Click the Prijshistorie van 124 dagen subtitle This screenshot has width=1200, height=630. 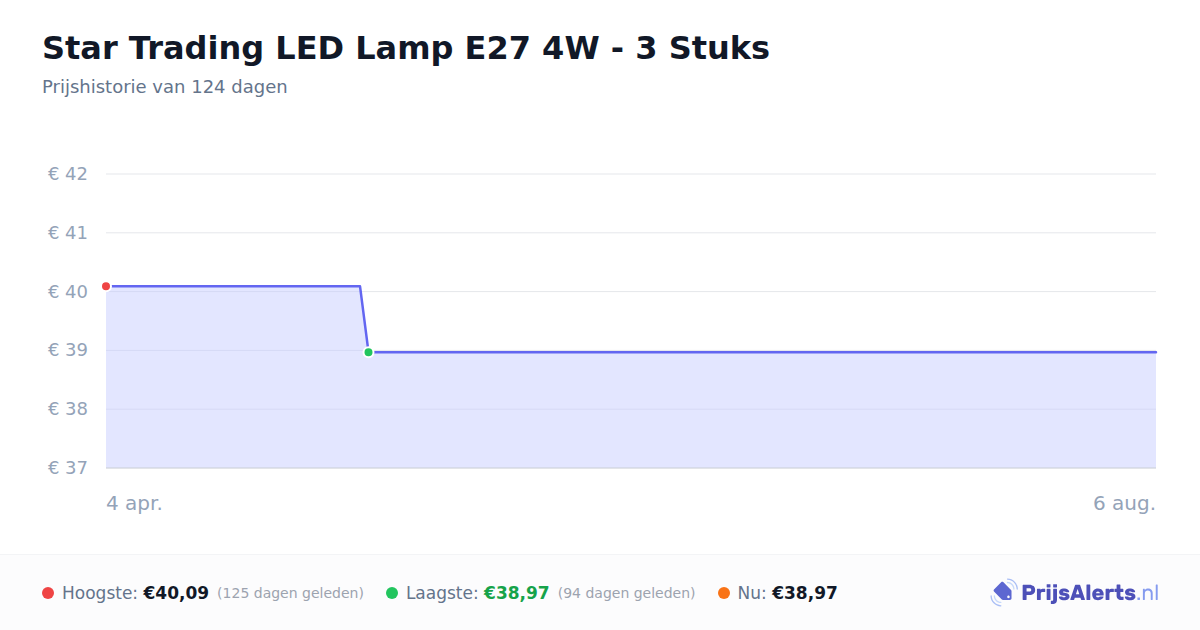[x=165, y=87]
